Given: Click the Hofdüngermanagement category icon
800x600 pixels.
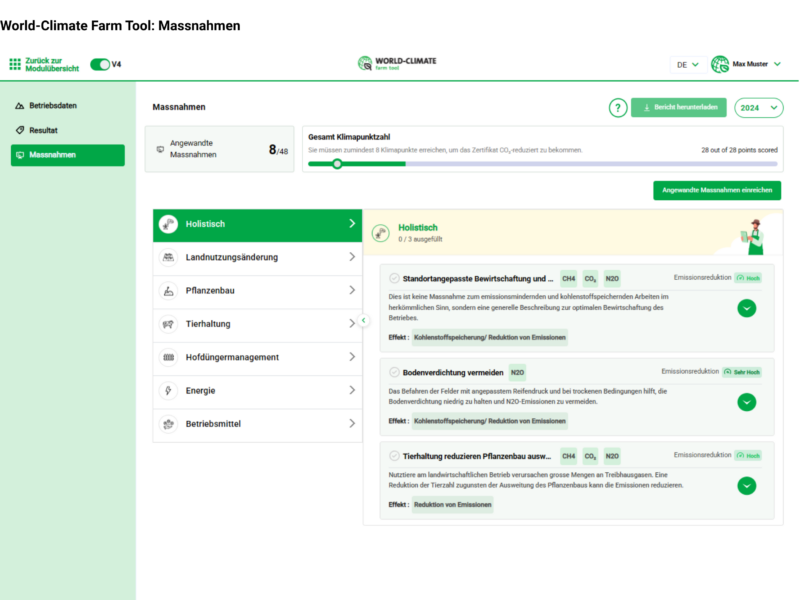Looking at the screenshot, I should [x=168, y=357].
